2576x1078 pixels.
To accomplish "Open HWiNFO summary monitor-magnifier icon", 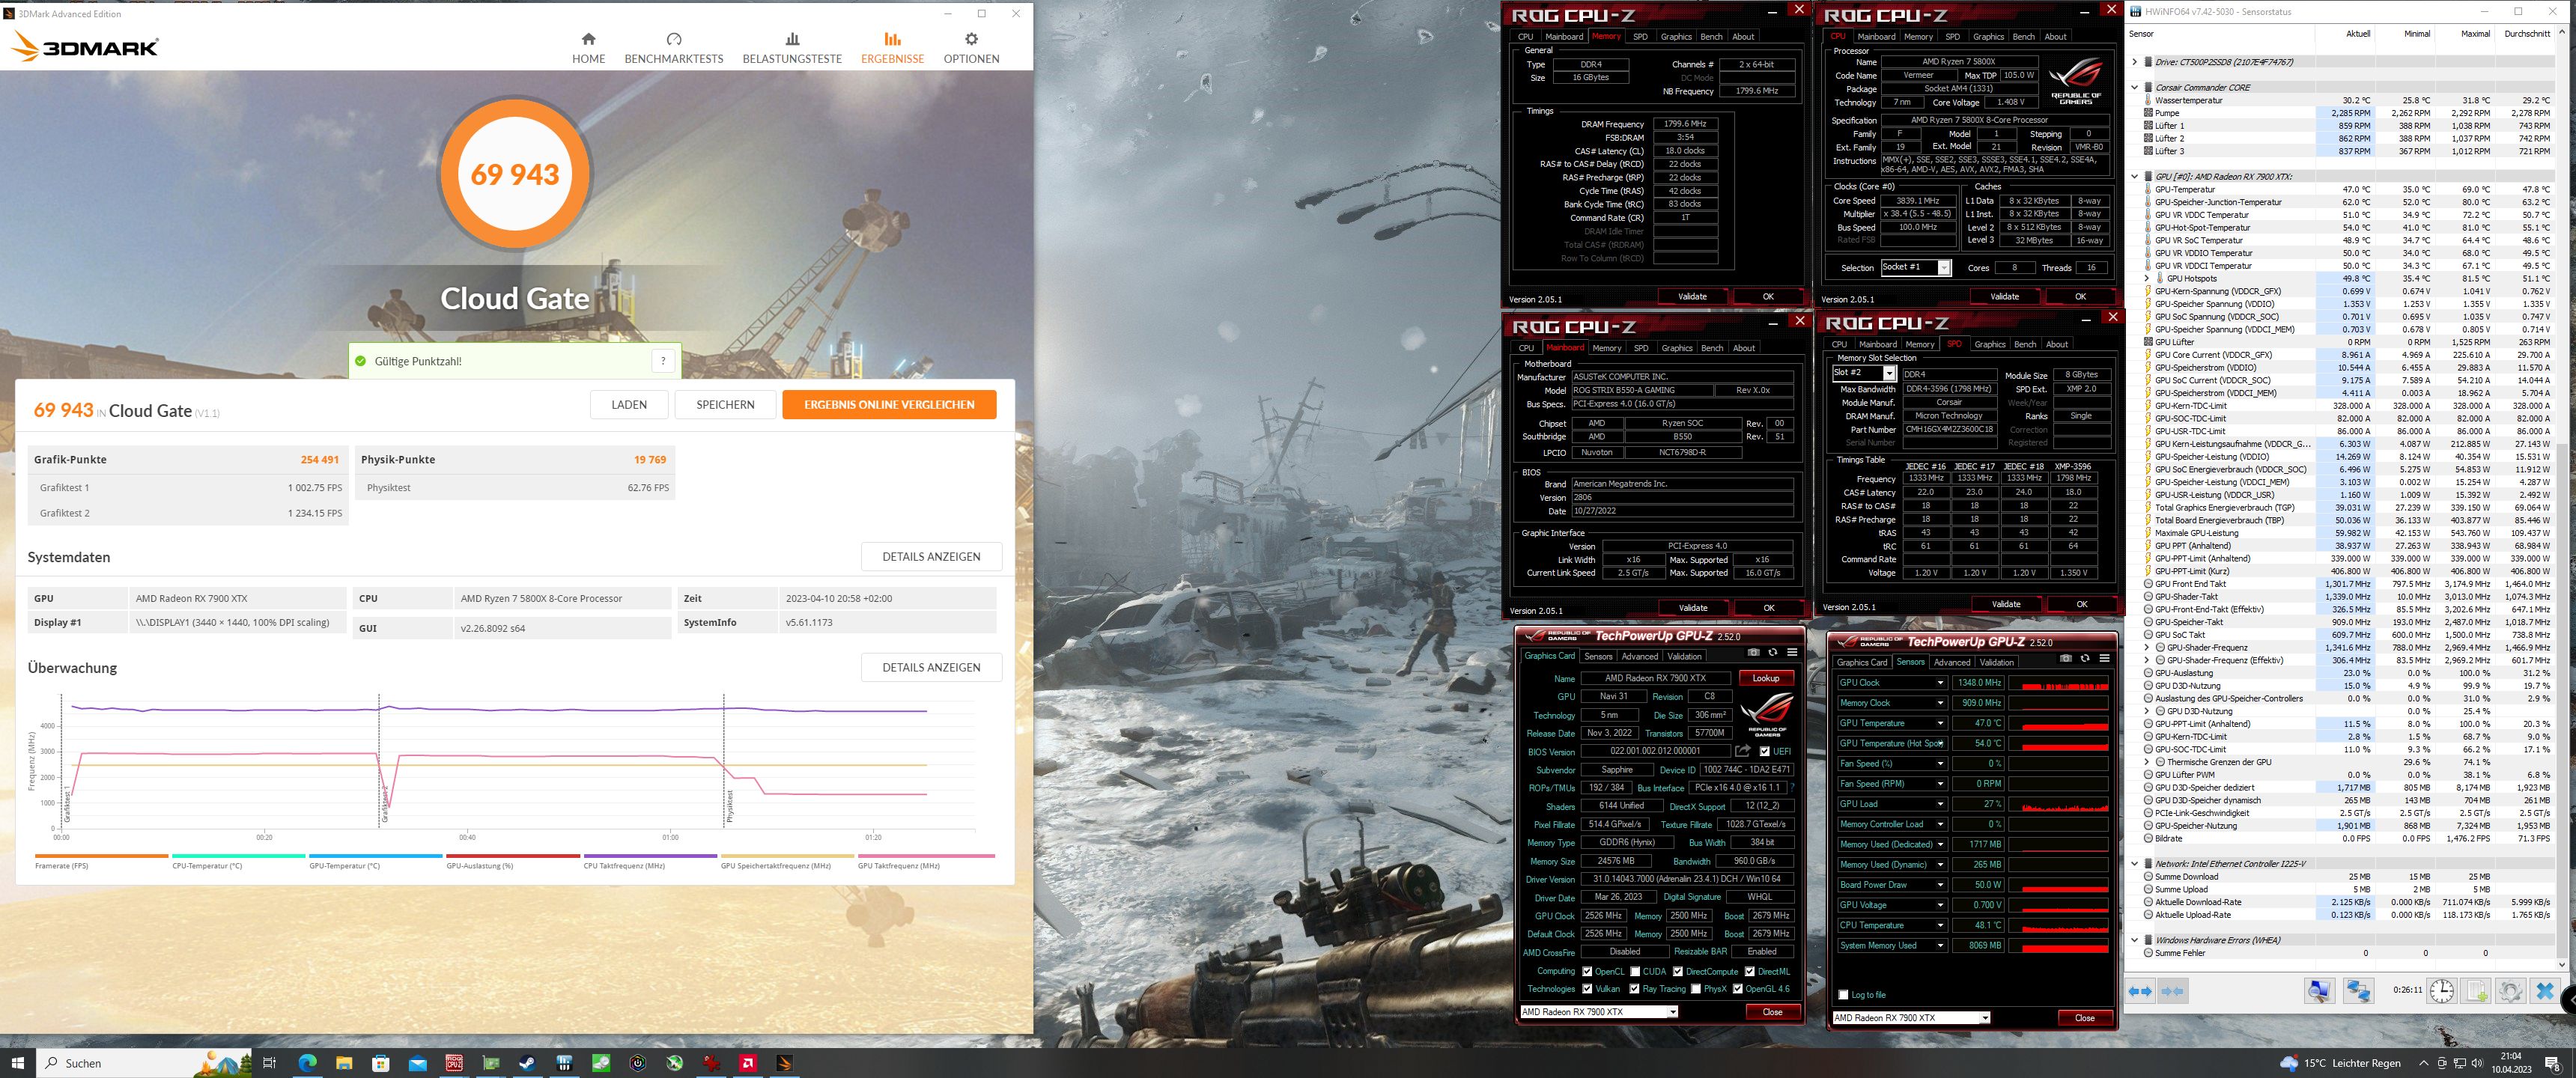I will pyautogui.click(x=2319, y=991).
